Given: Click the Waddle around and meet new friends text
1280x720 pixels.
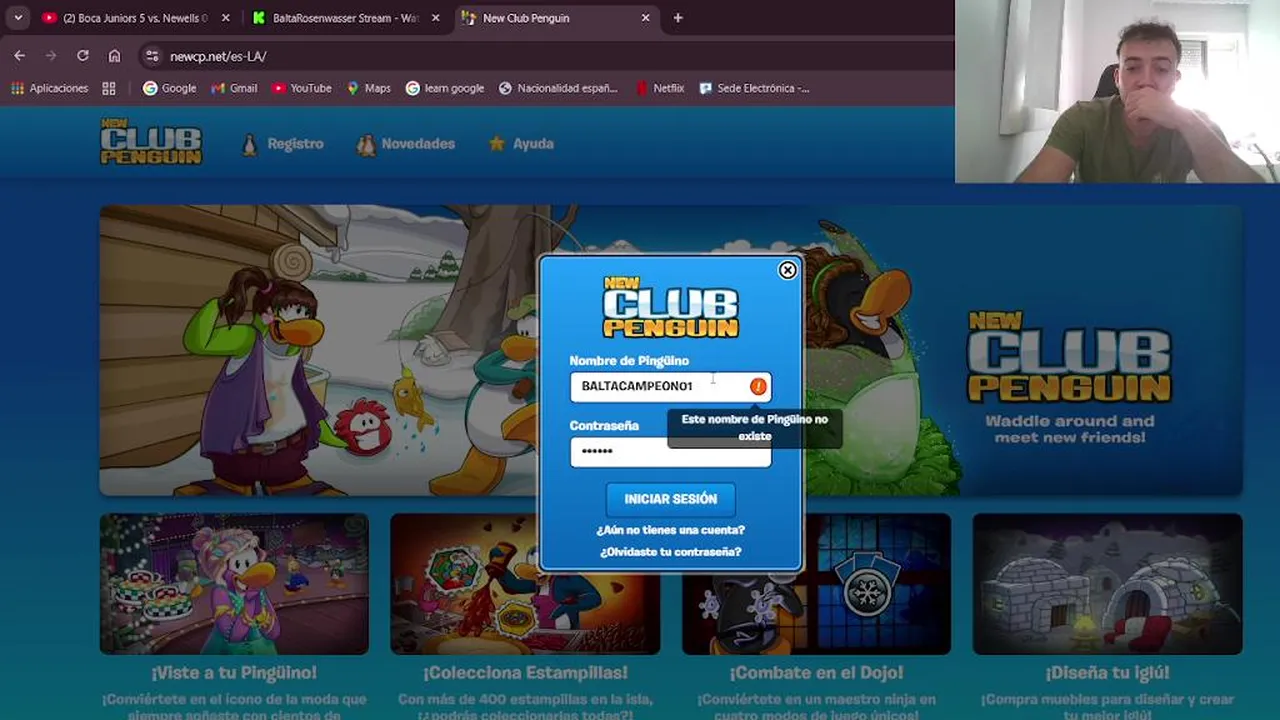Looking at the screenshot, I should (x=1069, y=429).
